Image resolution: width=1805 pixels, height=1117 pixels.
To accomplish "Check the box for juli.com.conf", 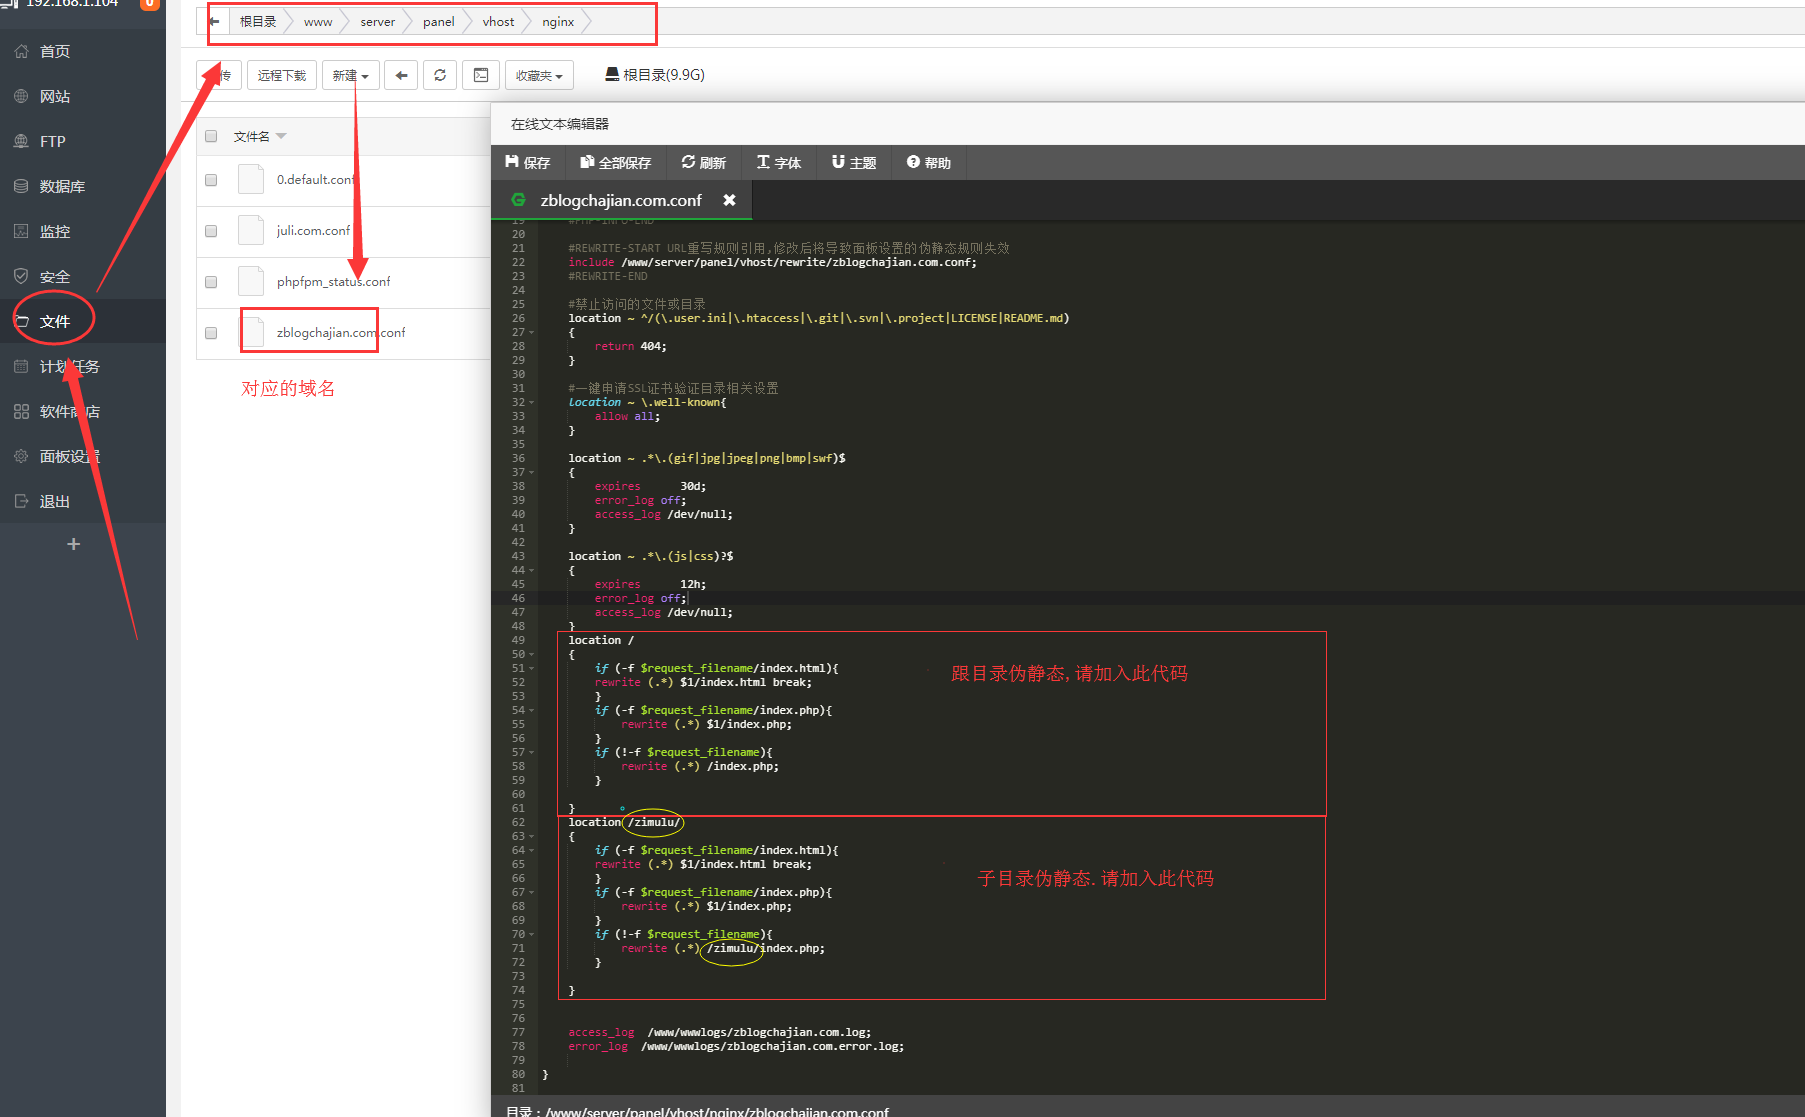I will point(211,231).
